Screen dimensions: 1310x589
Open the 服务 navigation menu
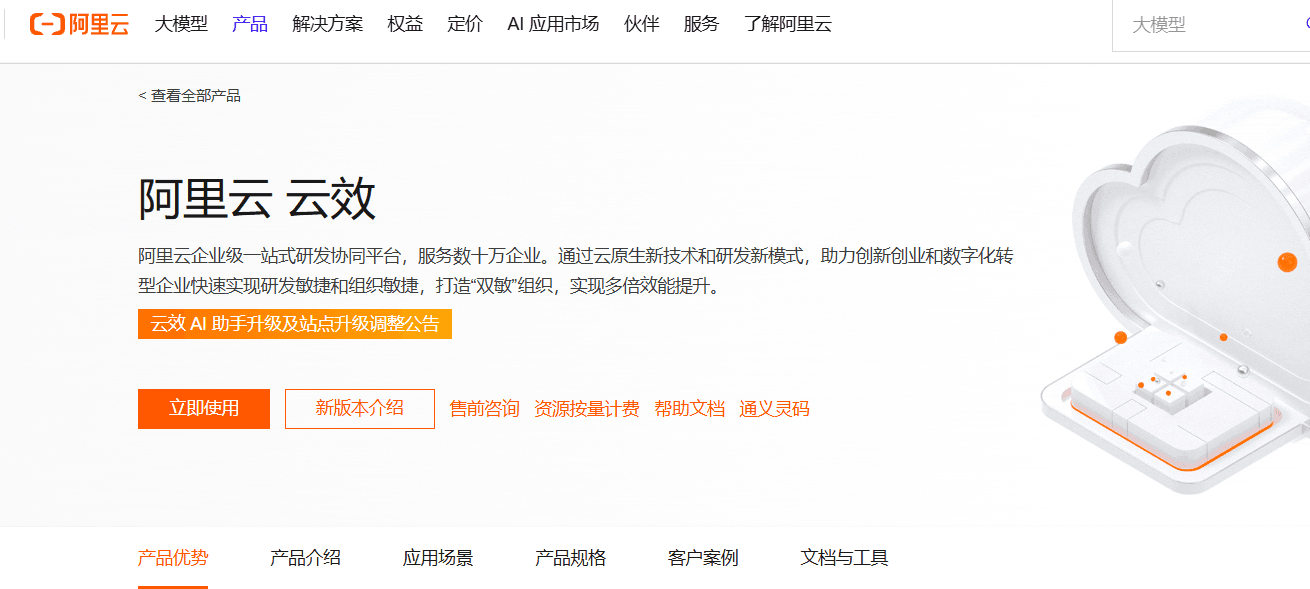point(702,24)
